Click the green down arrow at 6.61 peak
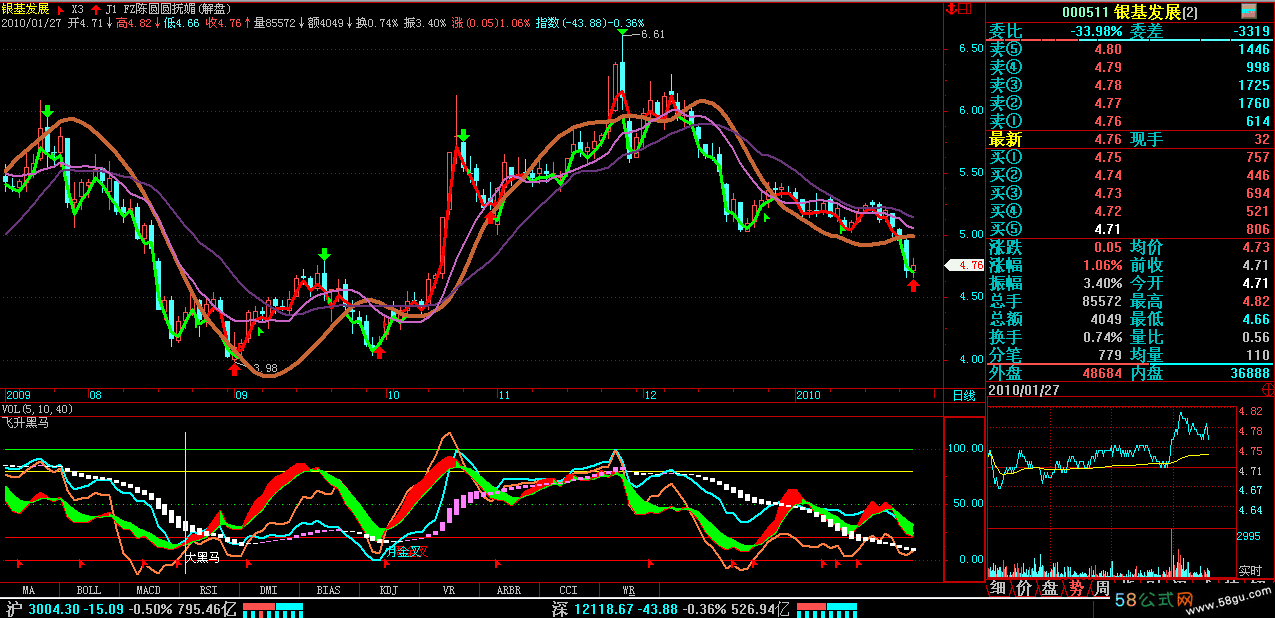Screen dimensions: 1275x618 622,33
